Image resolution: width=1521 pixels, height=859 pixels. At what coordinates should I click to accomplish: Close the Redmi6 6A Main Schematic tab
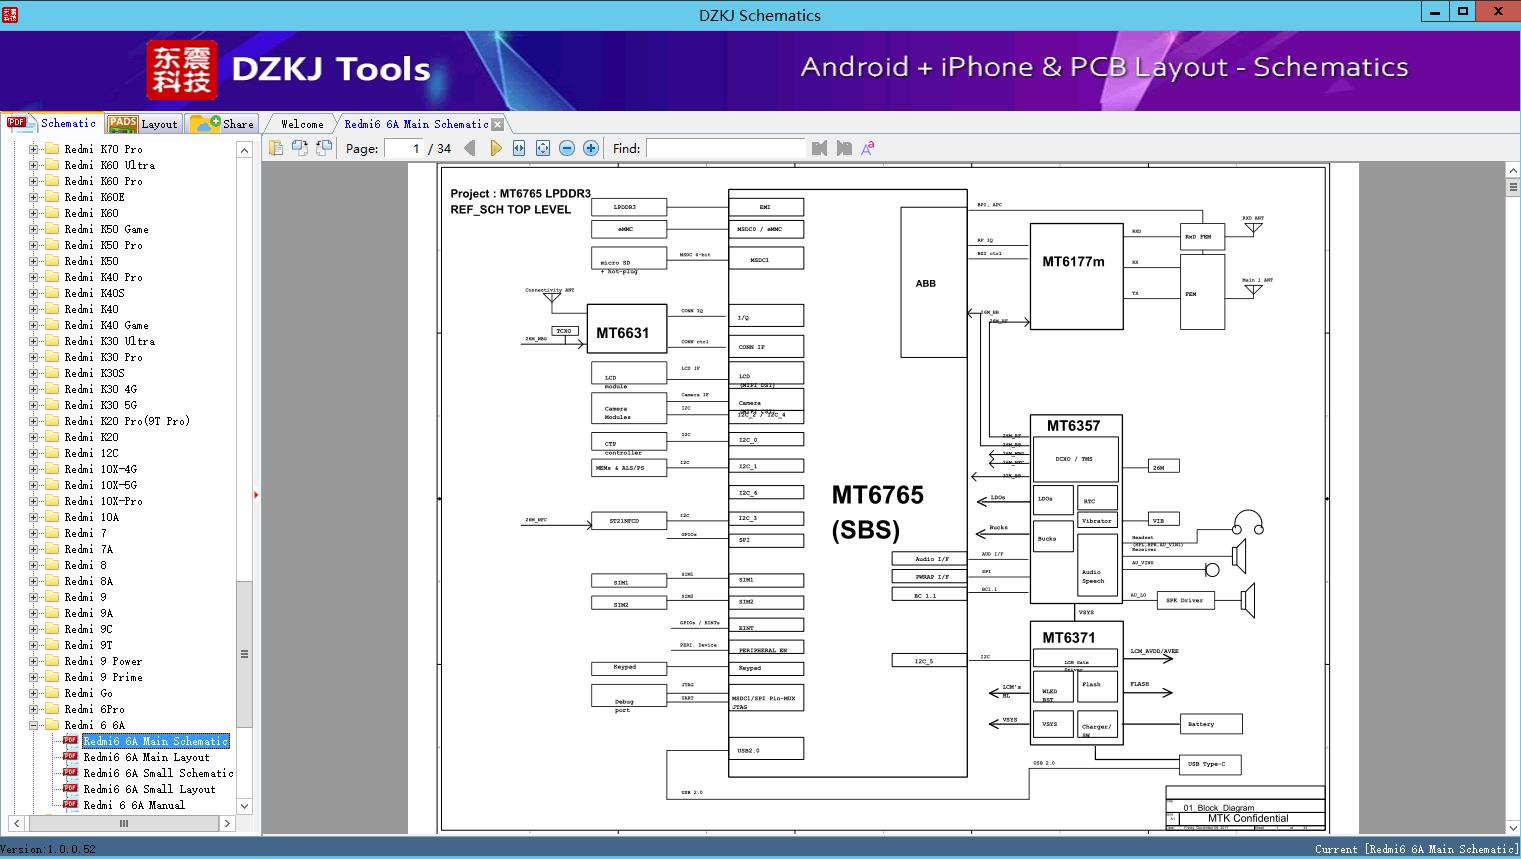click(x=497, y=125)
